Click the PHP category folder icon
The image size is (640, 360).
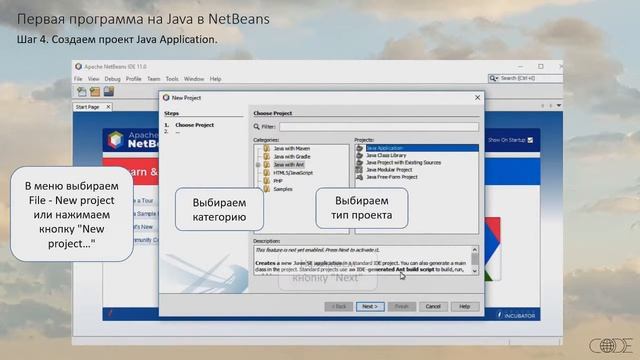coord(267,181)
